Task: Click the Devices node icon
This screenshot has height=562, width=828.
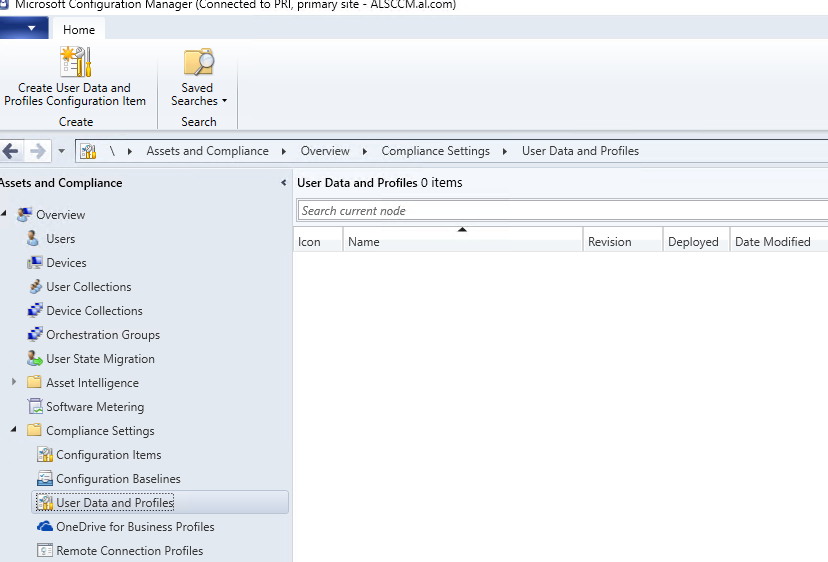Action: [35, 263]
